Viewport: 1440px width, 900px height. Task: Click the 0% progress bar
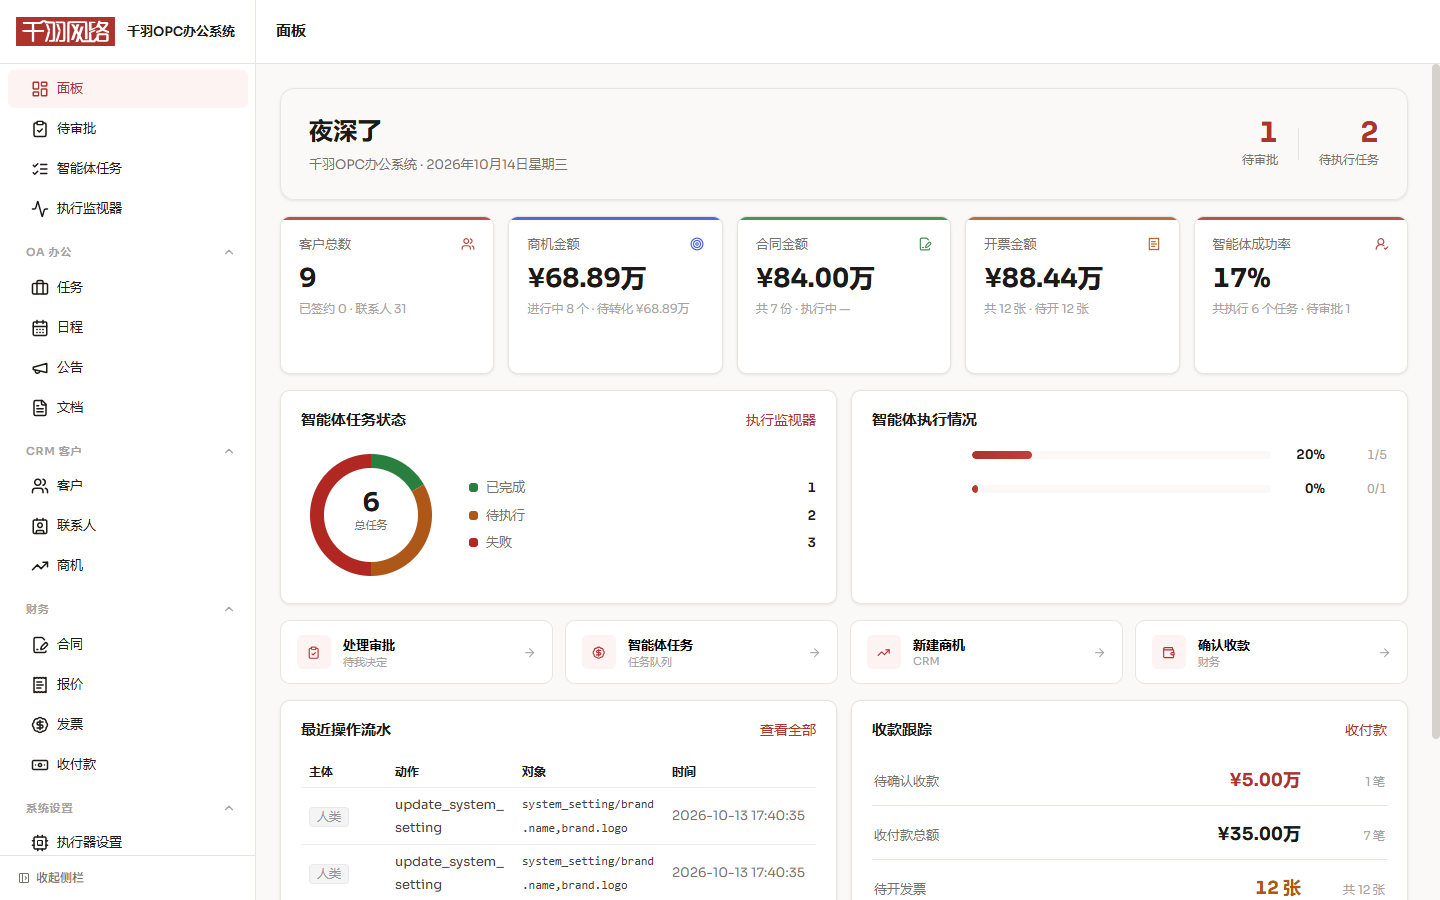pos(1121,489)
